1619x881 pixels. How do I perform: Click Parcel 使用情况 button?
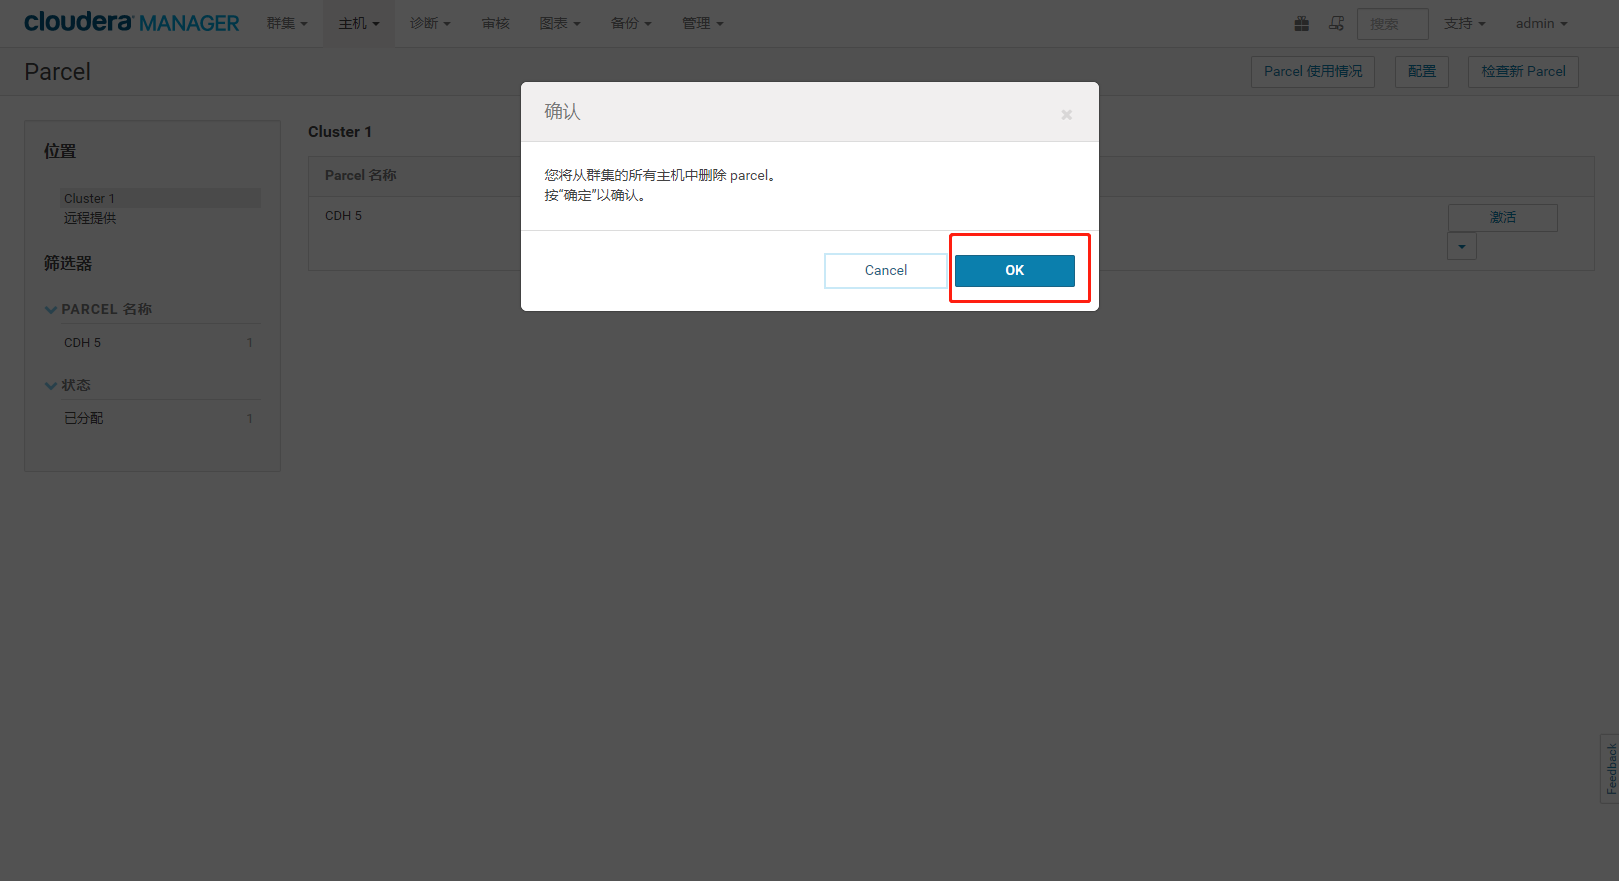tap(1312, 71)
